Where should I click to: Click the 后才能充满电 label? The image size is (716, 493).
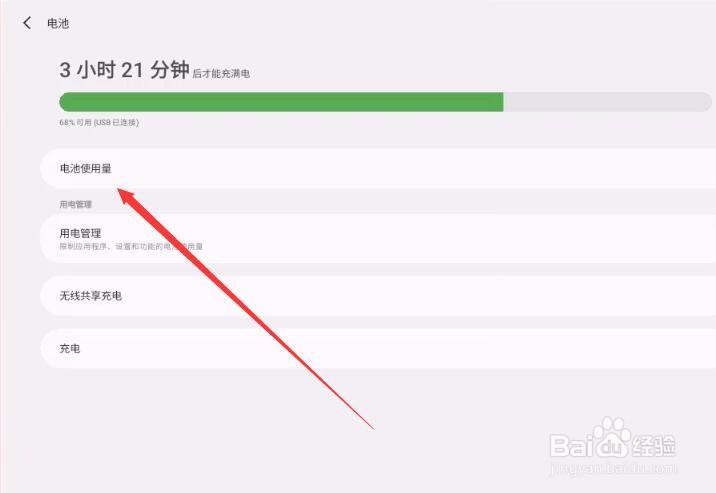(221, 73)
